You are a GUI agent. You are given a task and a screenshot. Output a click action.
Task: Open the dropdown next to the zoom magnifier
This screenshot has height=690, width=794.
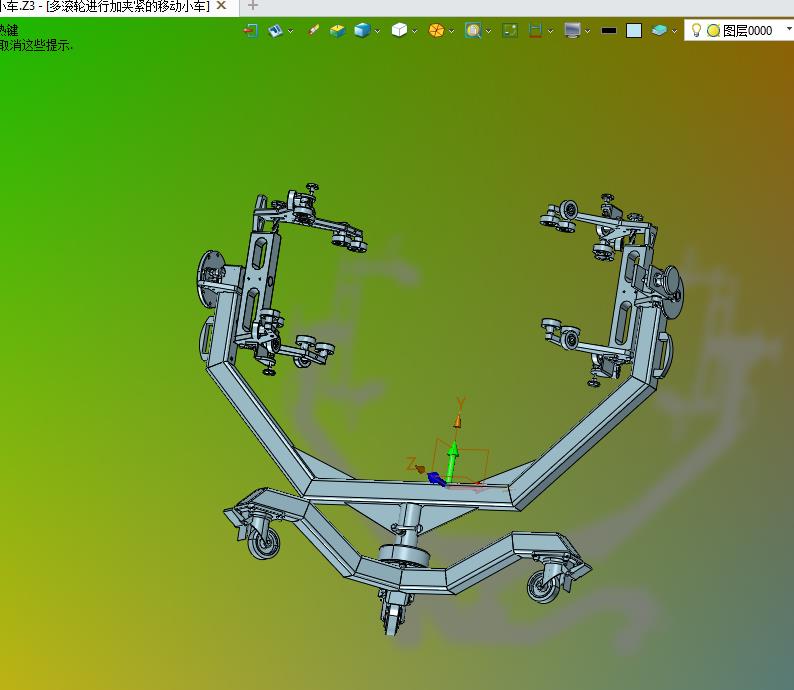click(489, 31)
